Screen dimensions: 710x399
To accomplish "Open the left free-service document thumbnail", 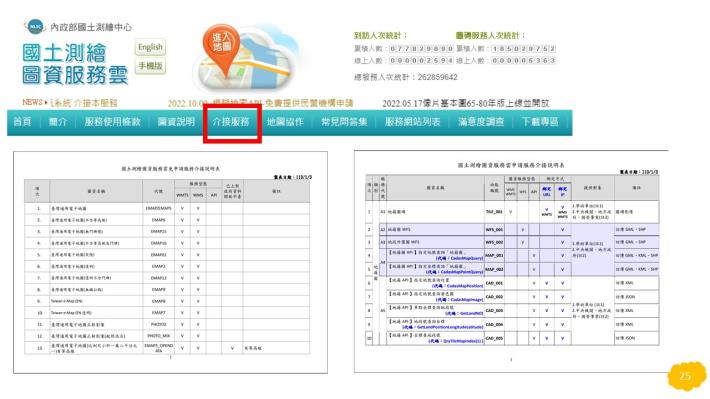I will [x=170, y=263].
